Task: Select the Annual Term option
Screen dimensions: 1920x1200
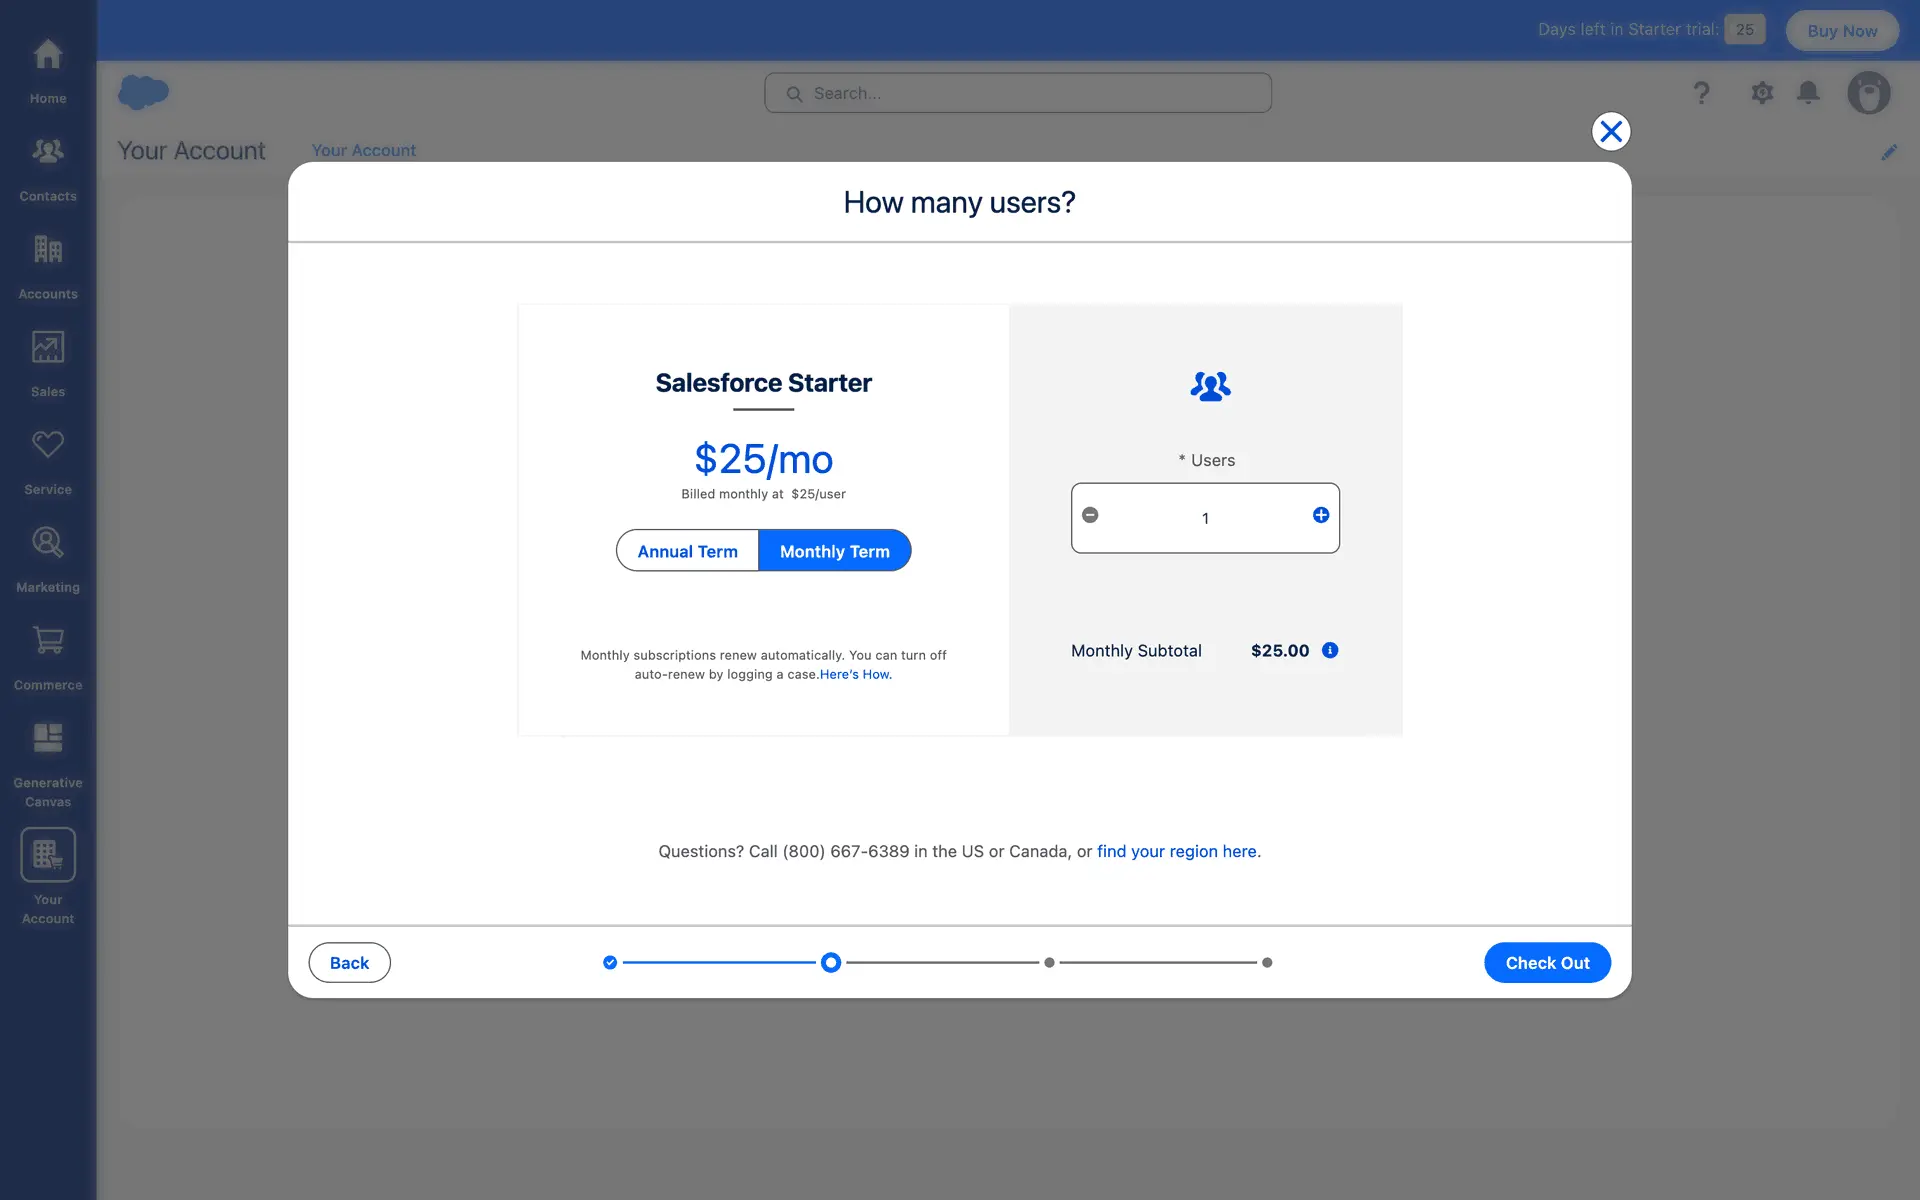Action: point(687,551)
